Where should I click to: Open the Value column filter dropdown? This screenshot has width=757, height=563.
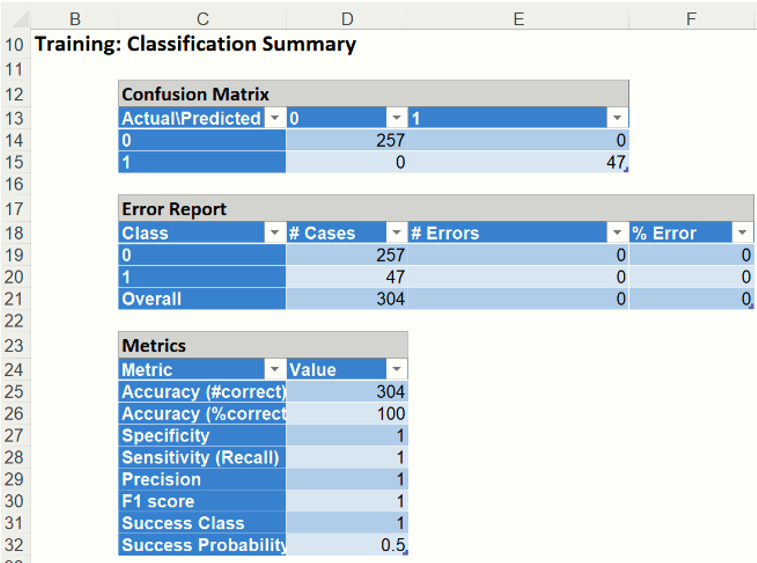[396, 369]
